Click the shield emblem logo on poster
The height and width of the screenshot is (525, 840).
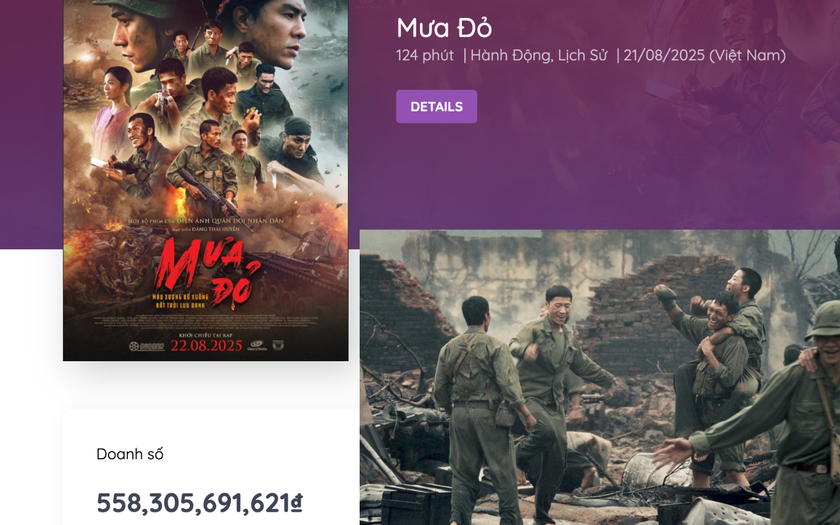tap(278, 345)
